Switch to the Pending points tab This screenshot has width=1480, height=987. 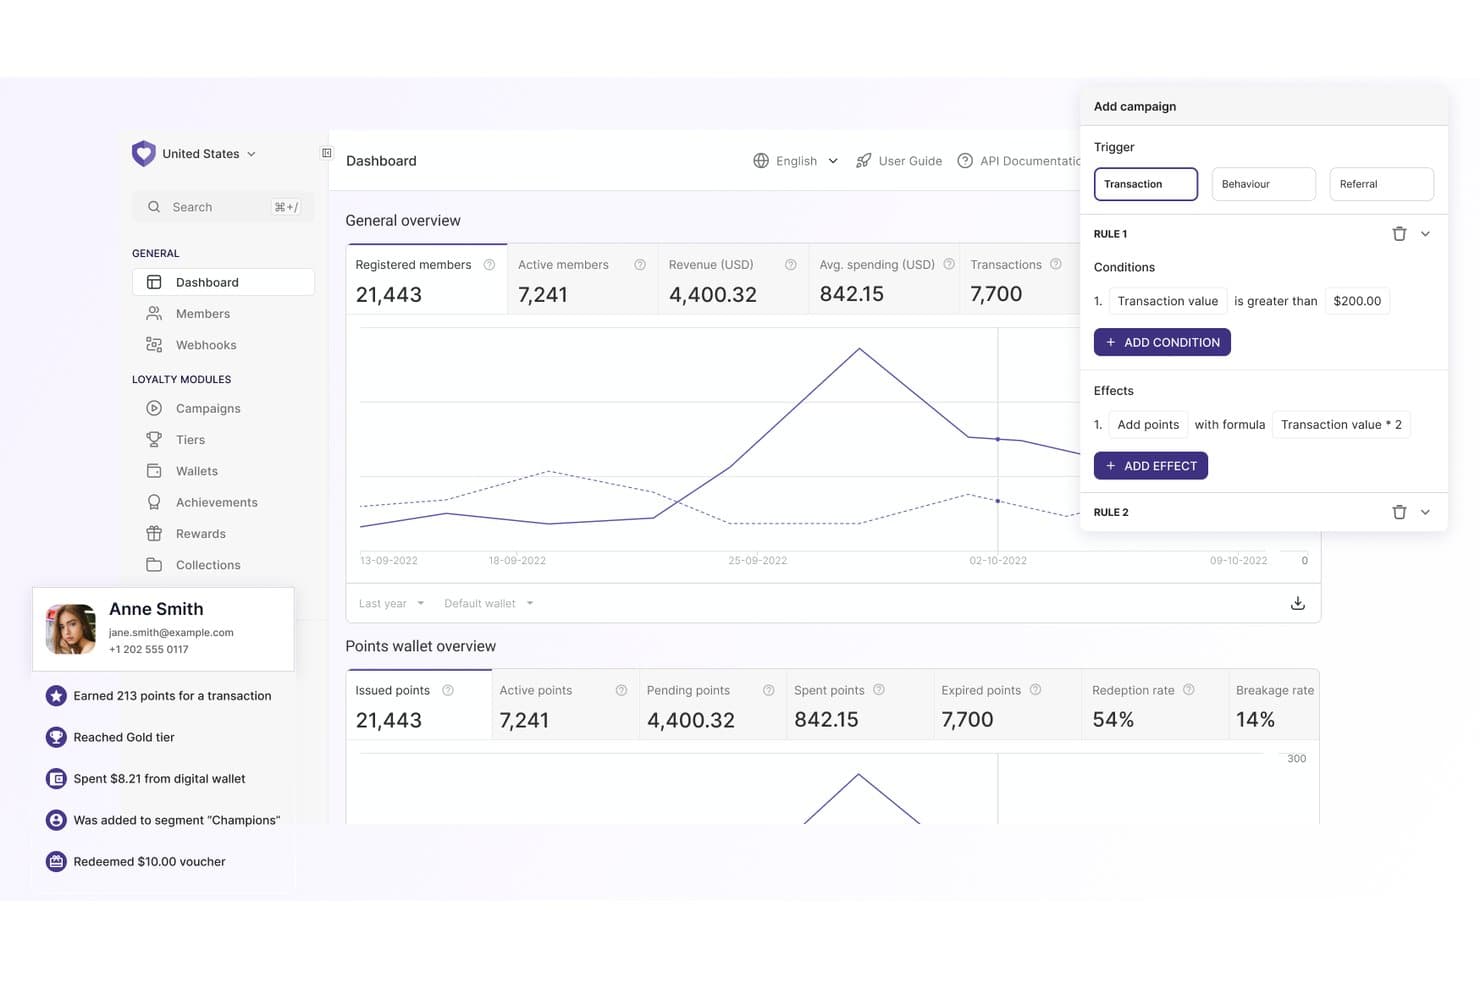712,705
